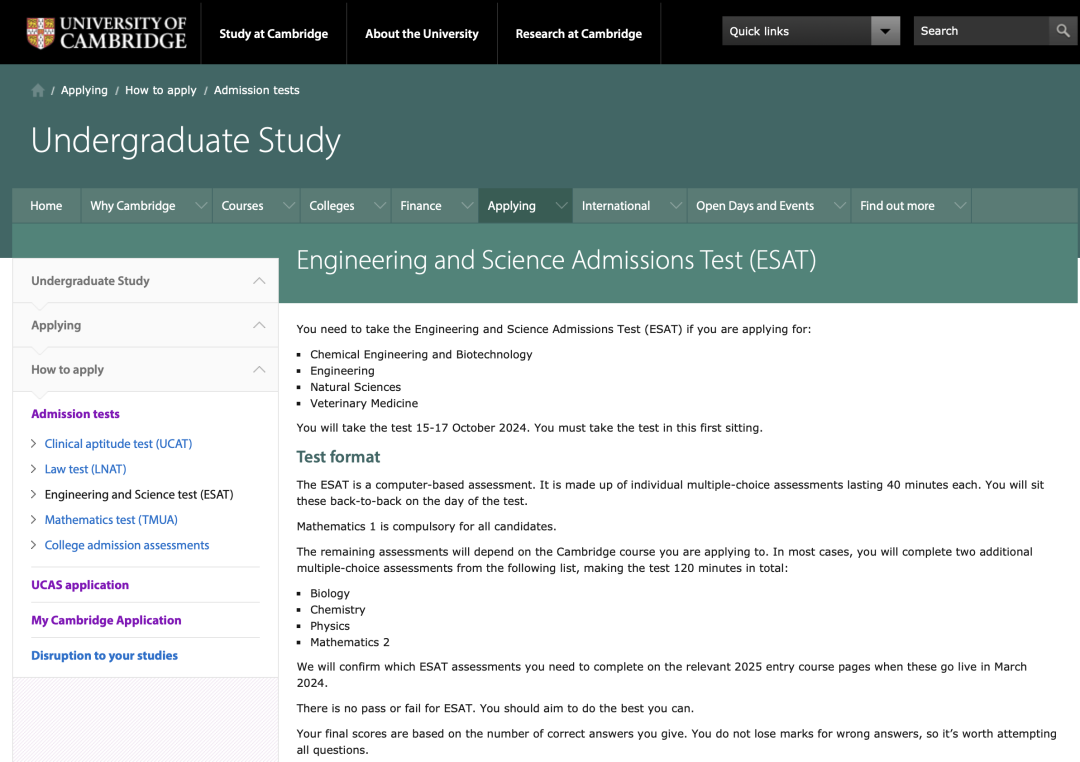Viewport: 1080px width, 762px height.
Task: Click Admission tests breadcrumb link
Action: (256, 90)
